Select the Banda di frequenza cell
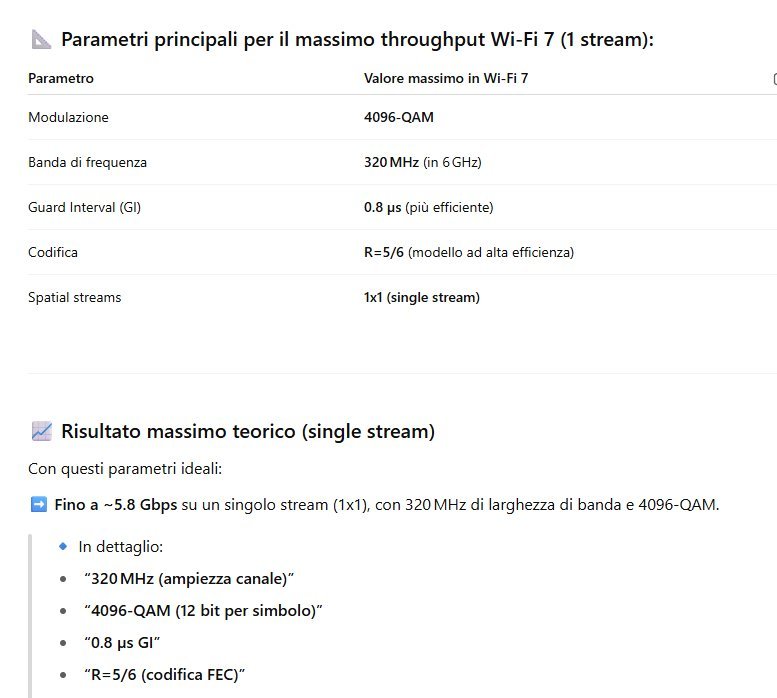Viewport: 777px width, 698px height. [87, 162]
